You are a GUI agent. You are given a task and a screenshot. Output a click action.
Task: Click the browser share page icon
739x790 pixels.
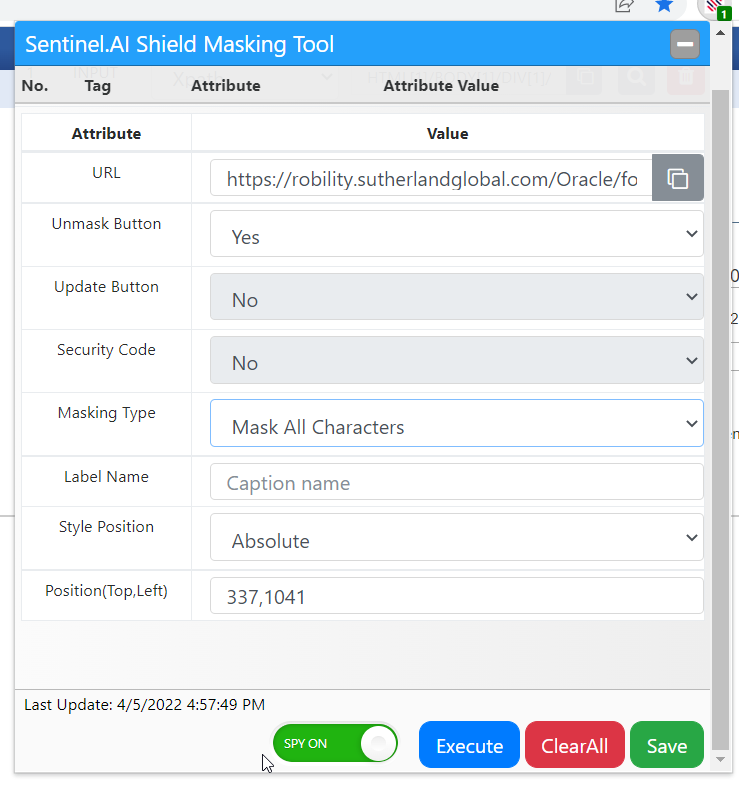(x=624, y=6)
